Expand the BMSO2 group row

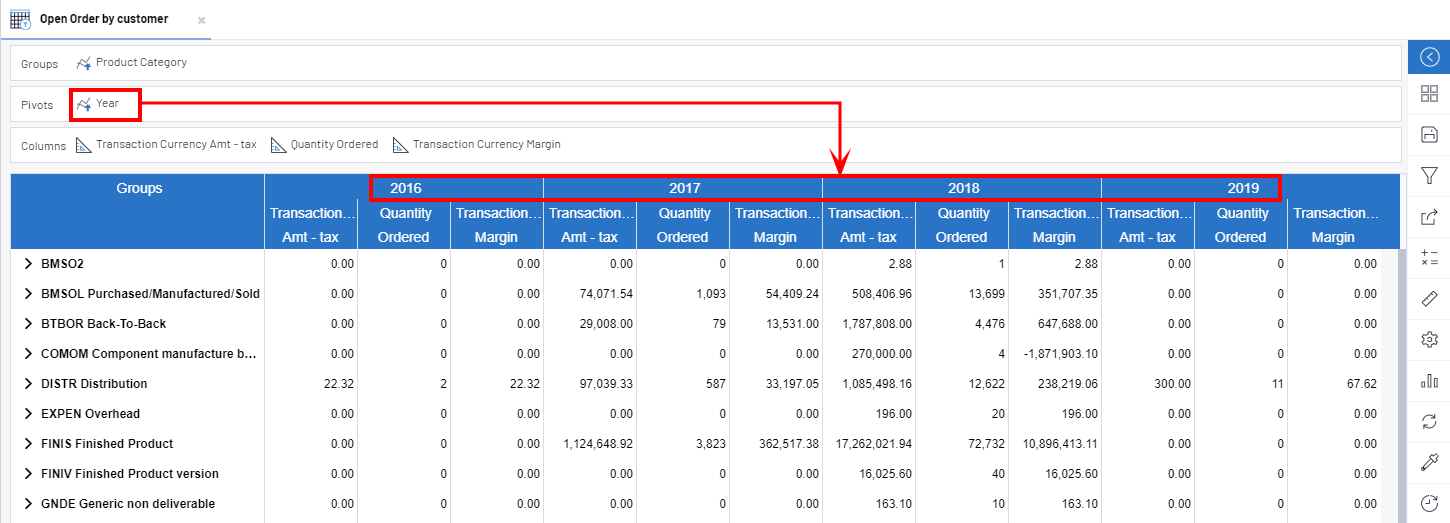[28, 264]
